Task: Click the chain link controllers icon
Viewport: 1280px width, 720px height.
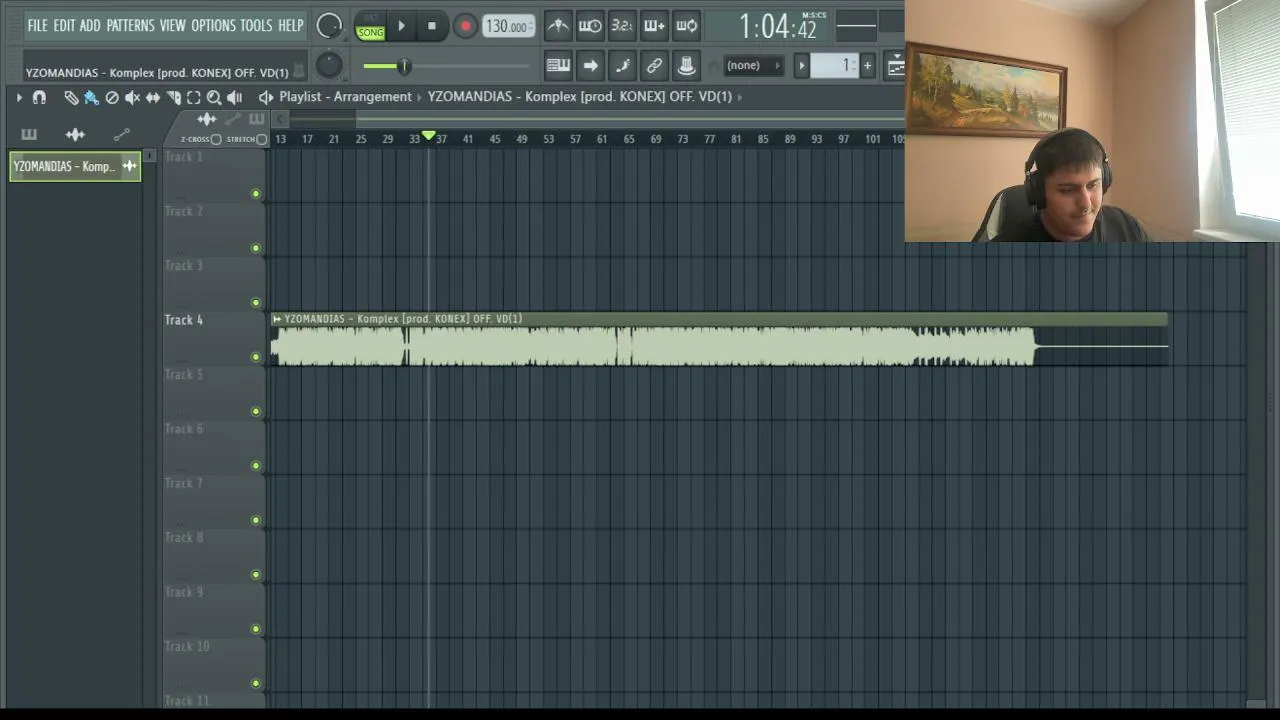Action: click(654, 66)
